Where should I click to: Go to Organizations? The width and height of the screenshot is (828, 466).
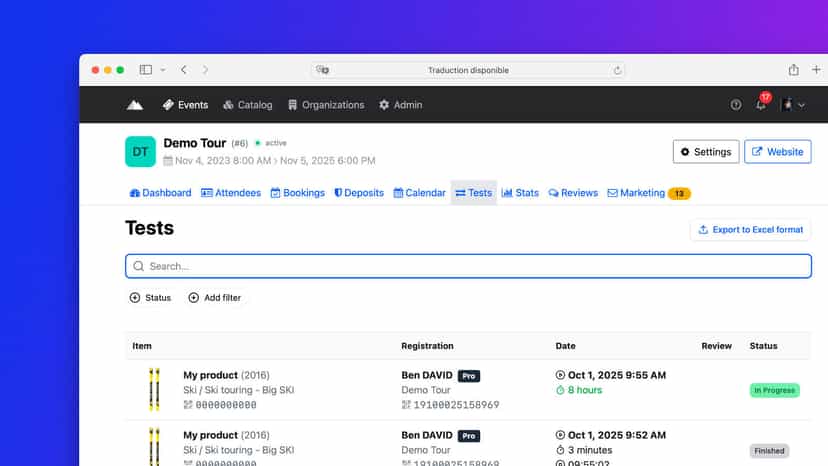pos(326,105)
